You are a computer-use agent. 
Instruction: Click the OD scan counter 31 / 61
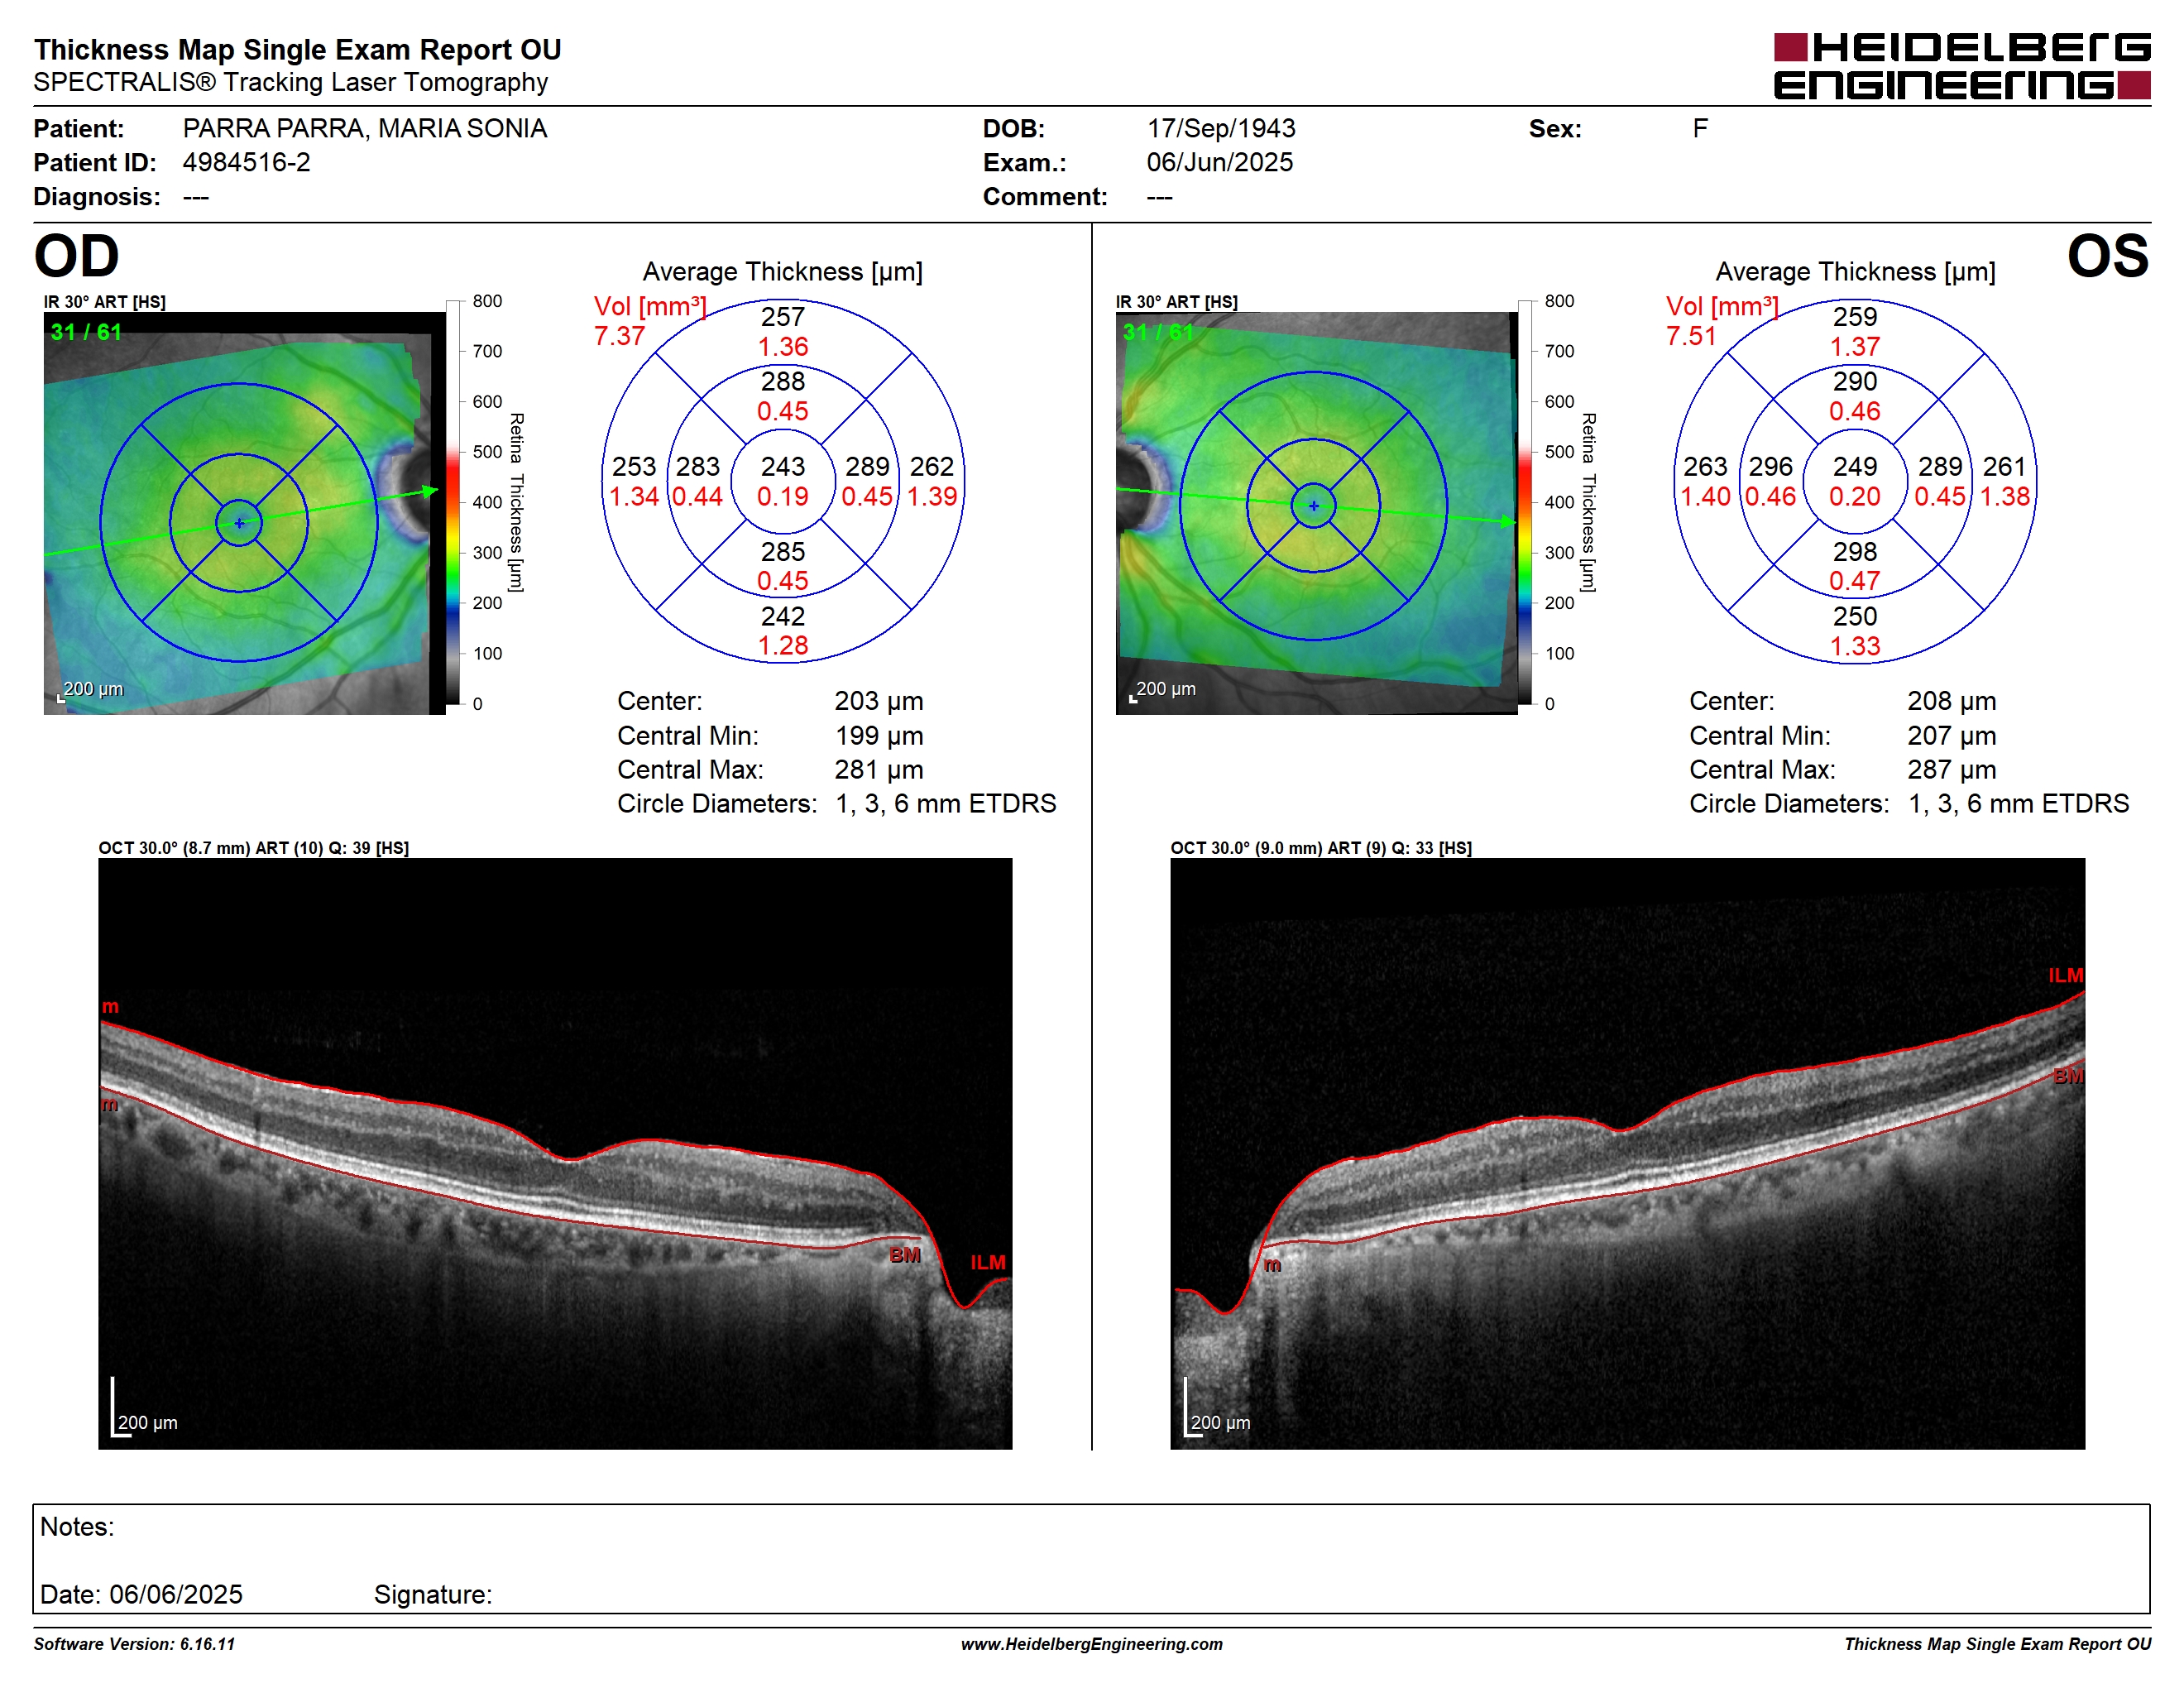(x=86, y=333)
